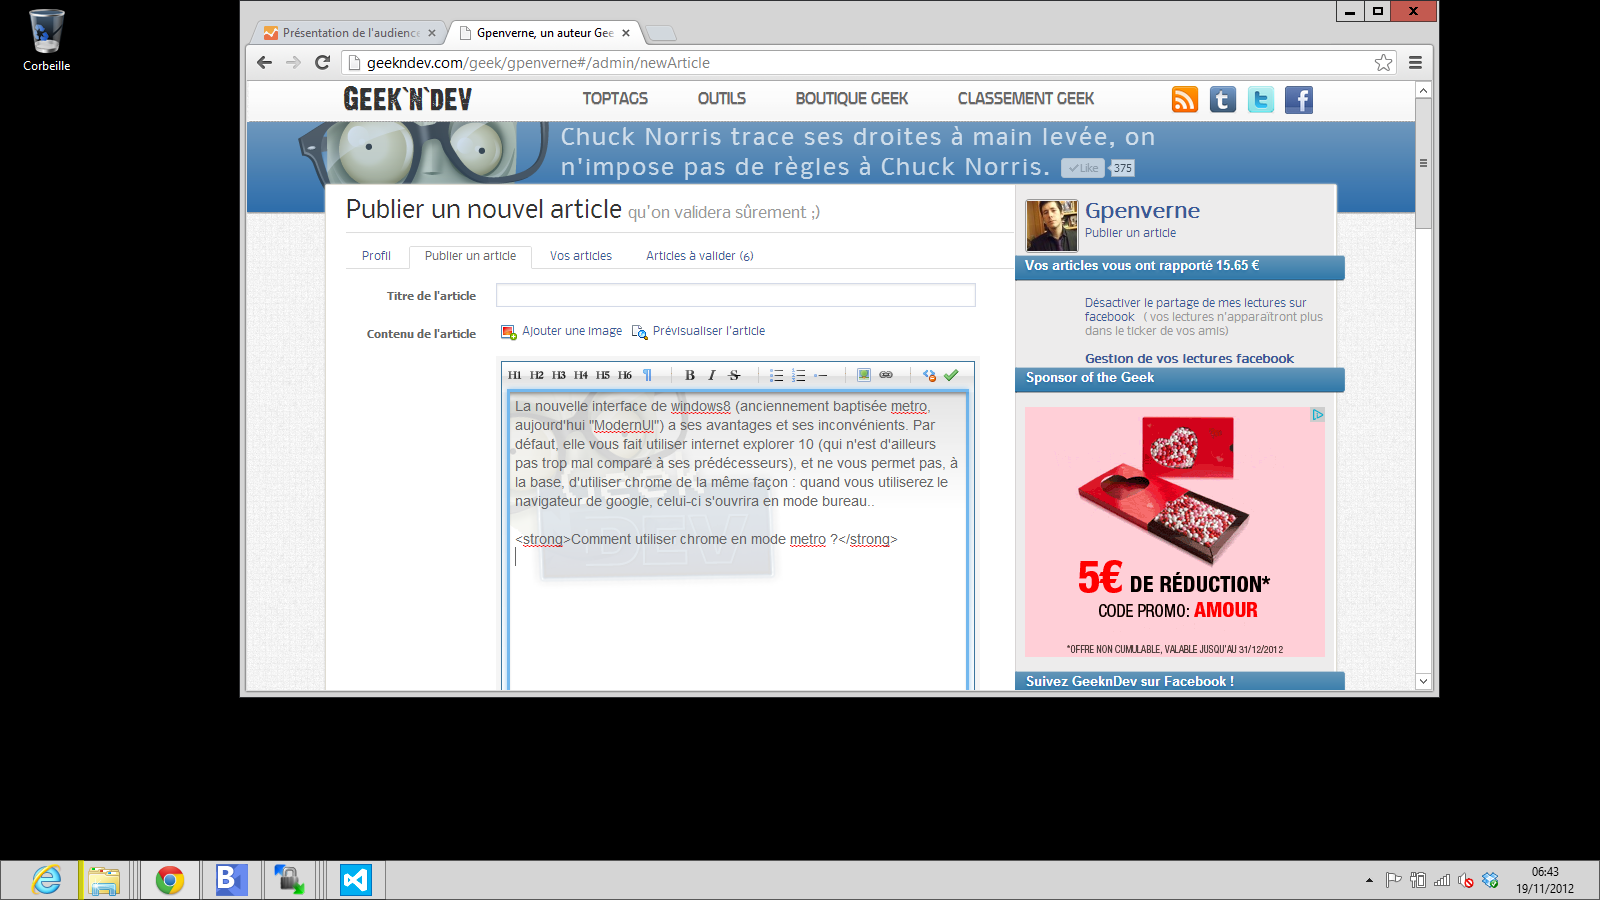
Task: Click the Dropbox tray icon
Action: [x=1490, y=880]
